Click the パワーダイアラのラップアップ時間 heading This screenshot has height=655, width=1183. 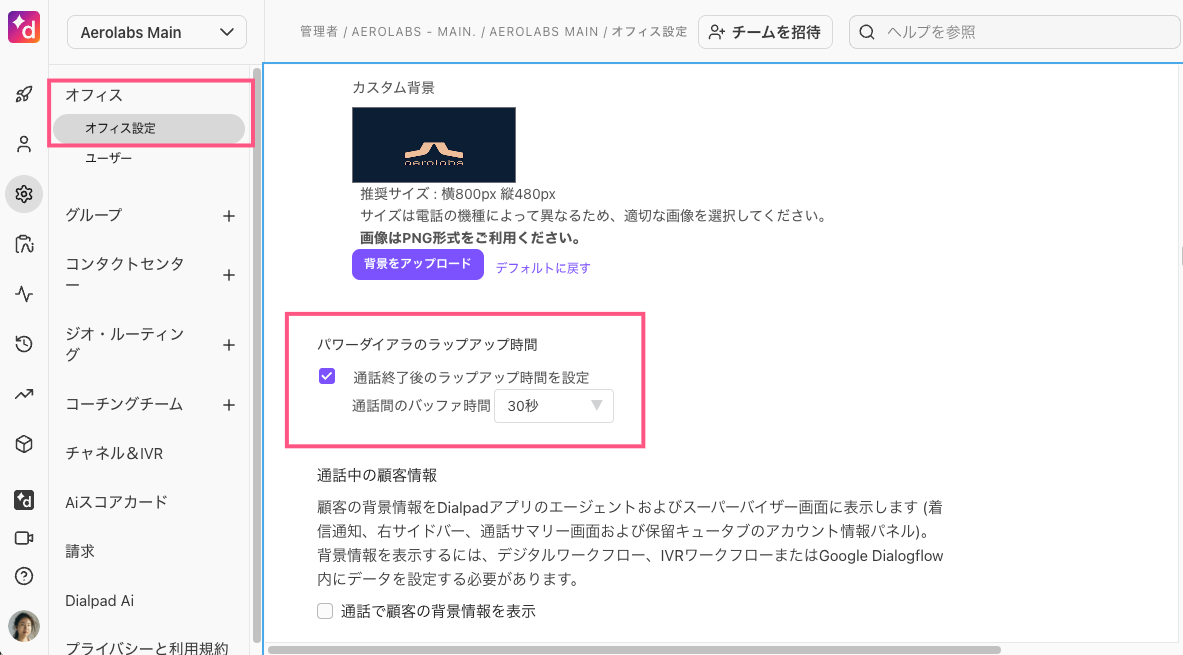(427, 345)
